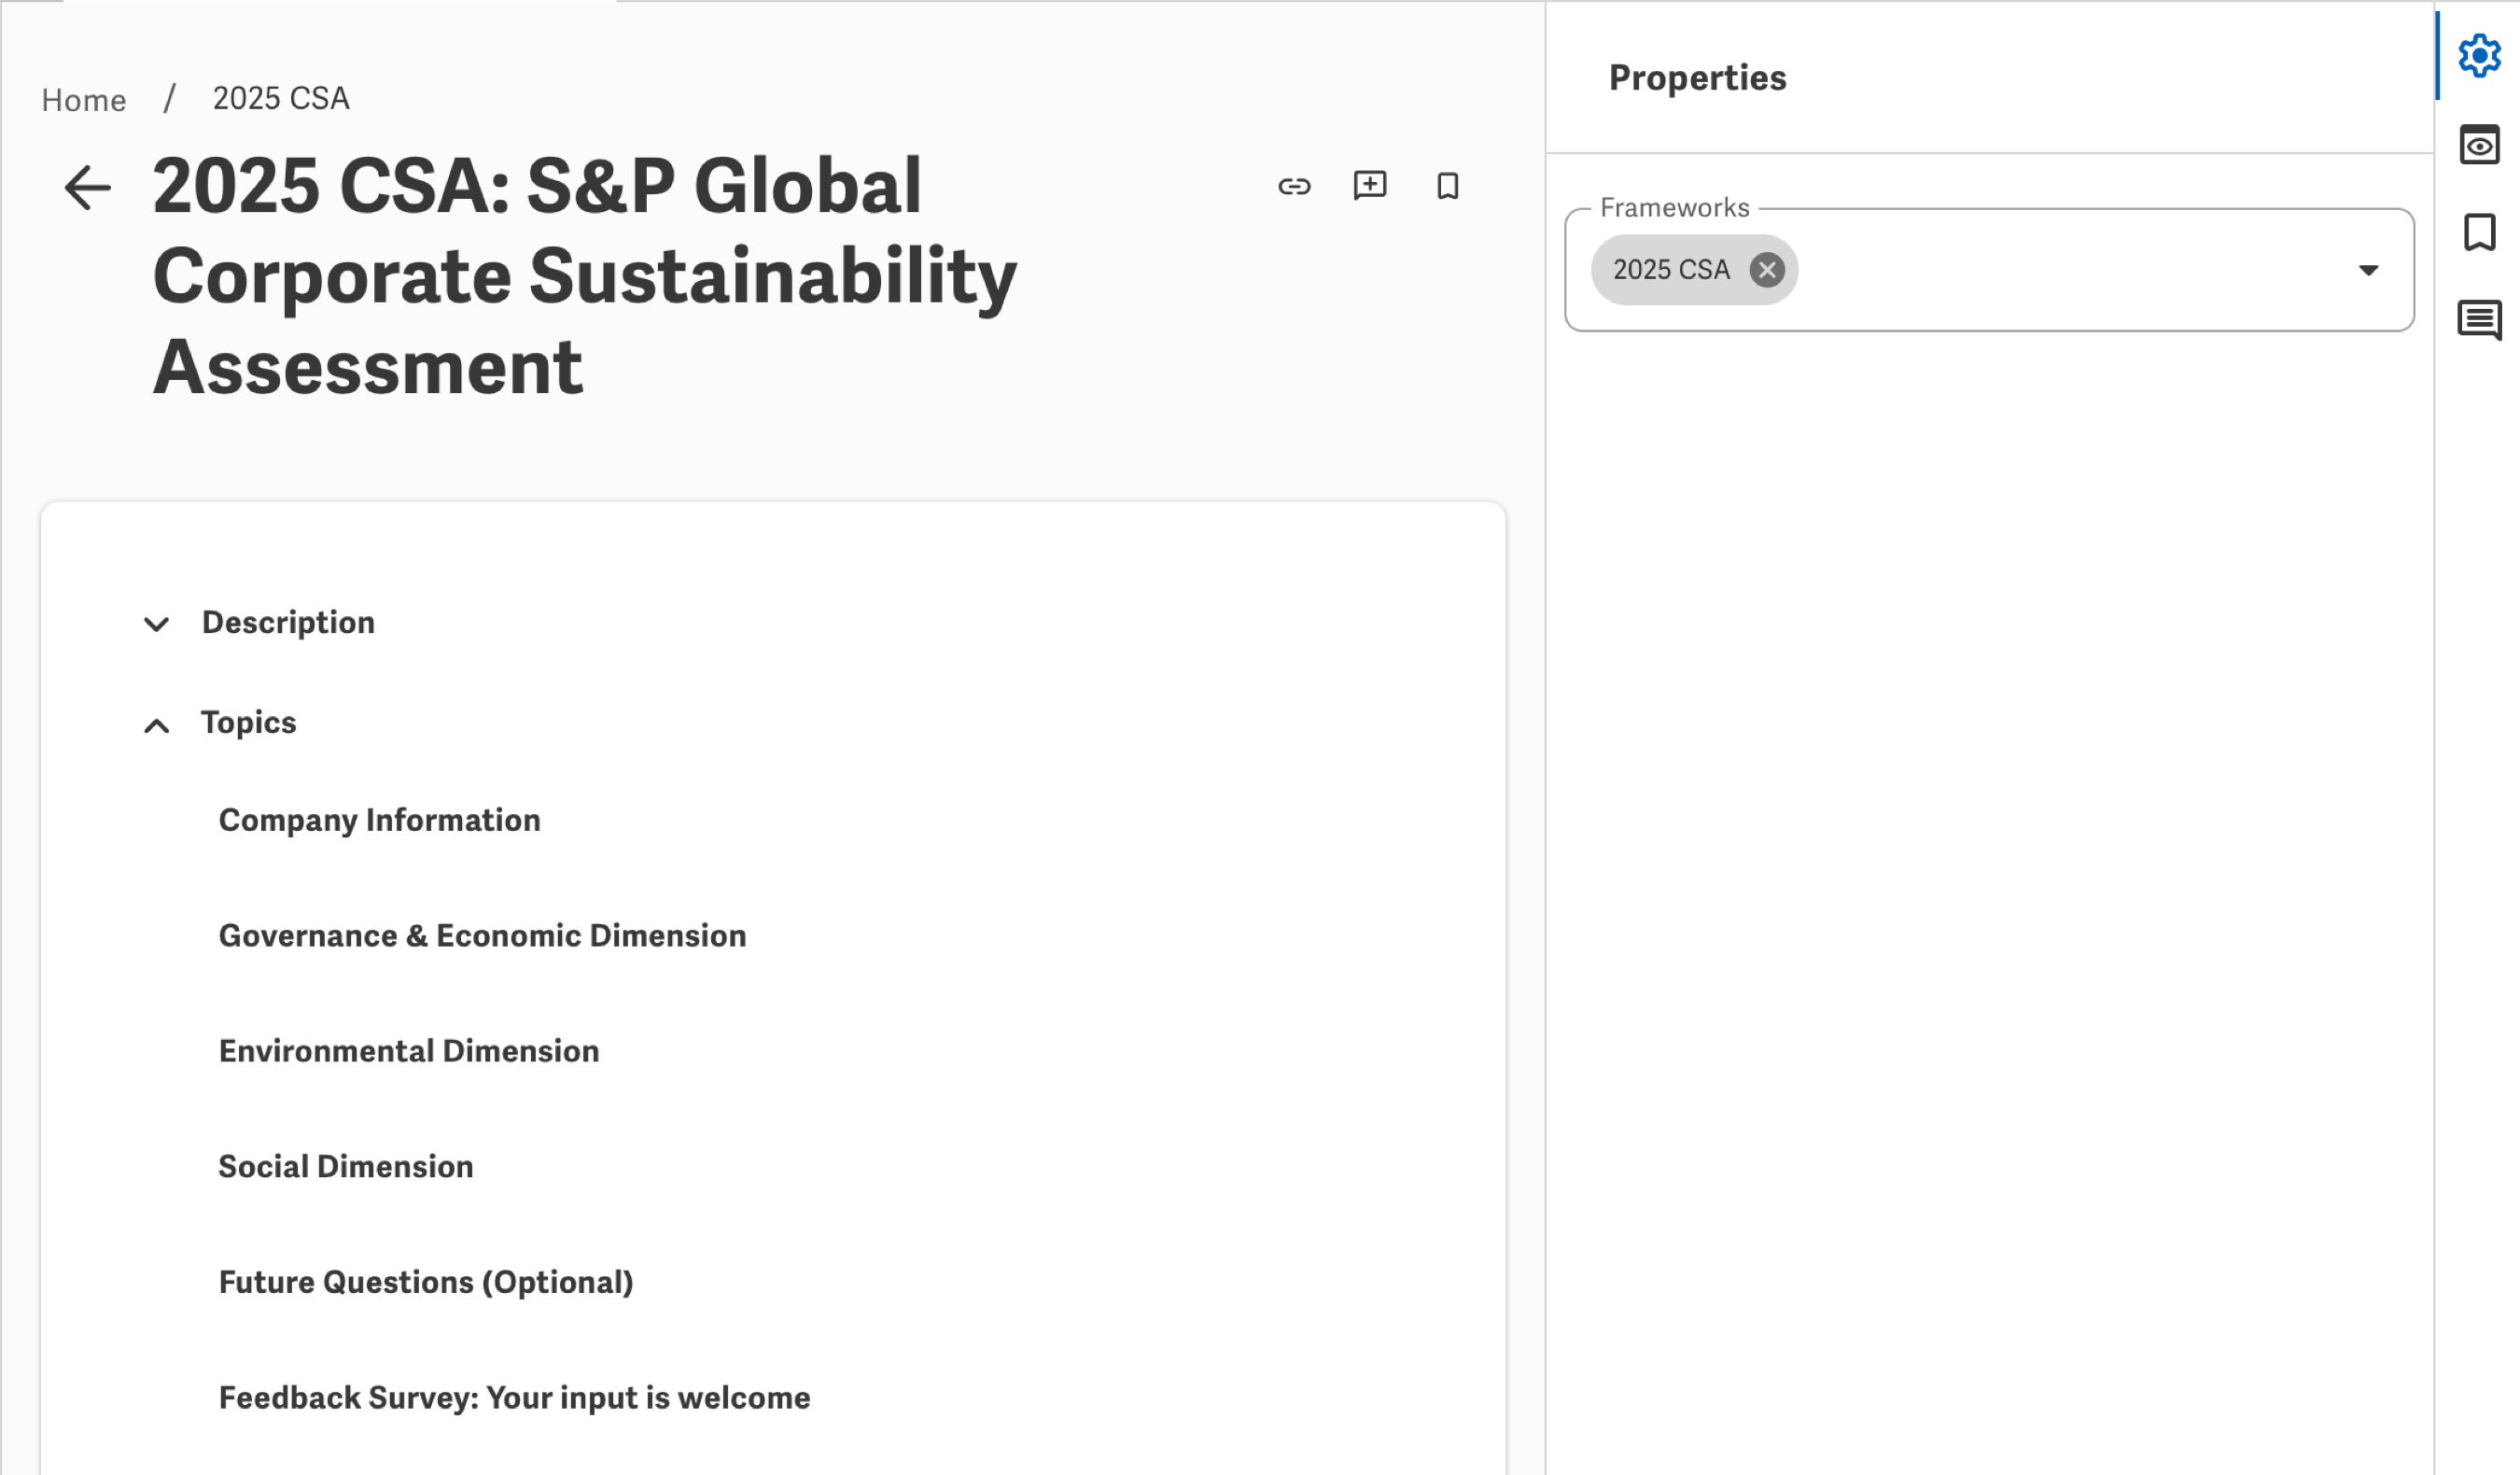Screen dimensions: 2520x1475
Task: Open the Frameworks dropdown arrow
Action: pyautogui.click(x=2368, y=270)
